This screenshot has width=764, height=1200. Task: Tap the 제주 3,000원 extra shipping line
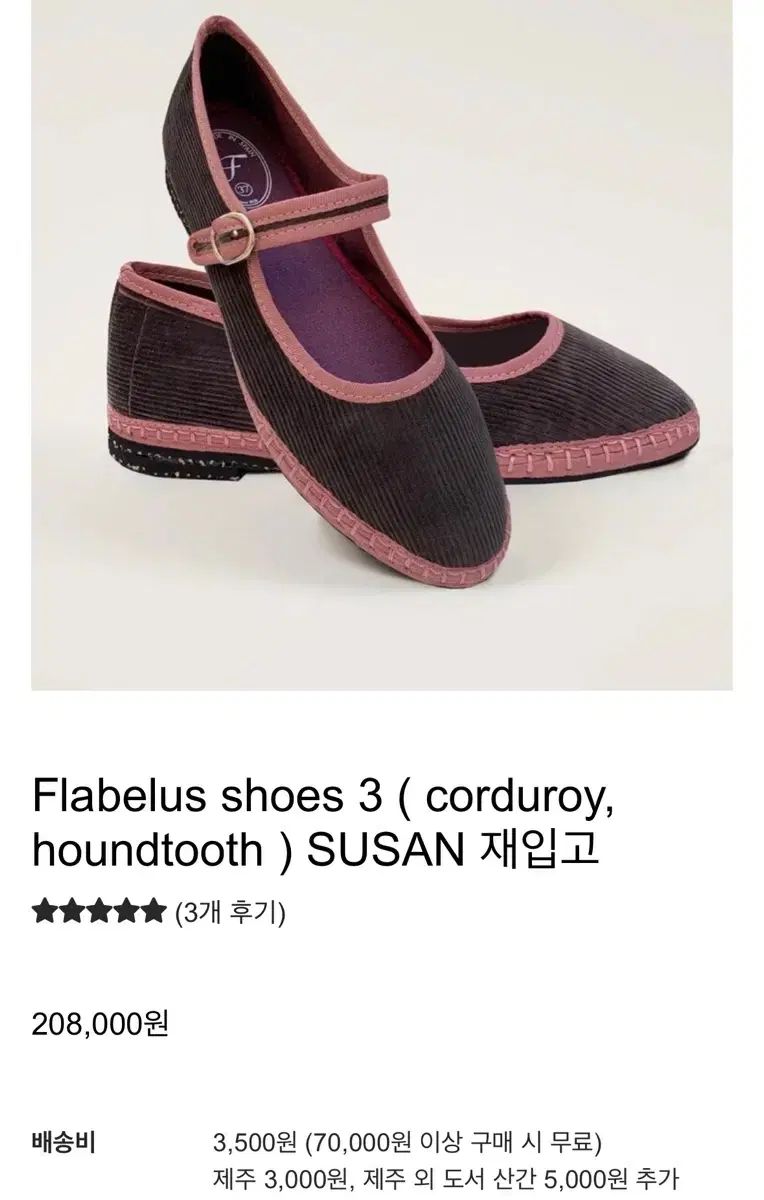446,1180
